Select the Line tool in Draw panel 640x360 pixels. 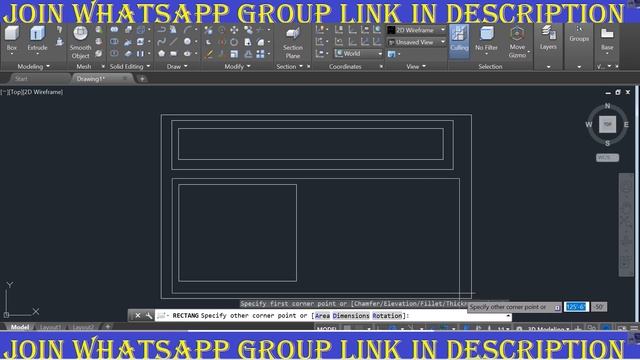coord(174,42)
